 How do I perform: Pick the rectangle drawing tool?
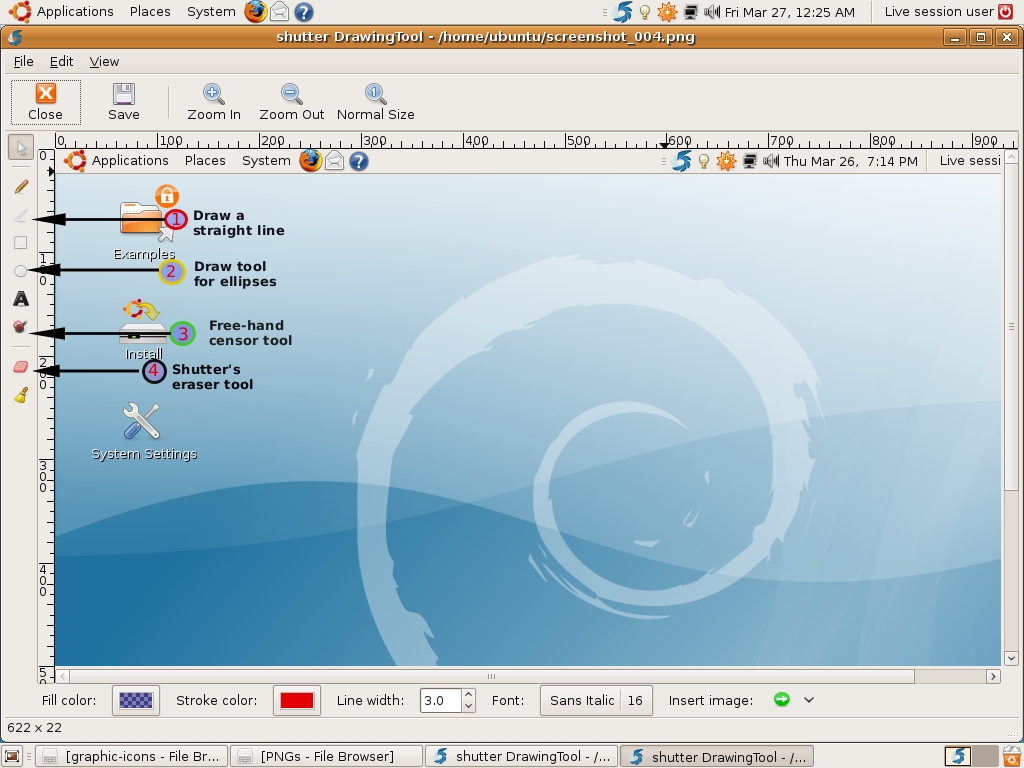point(21,243)
